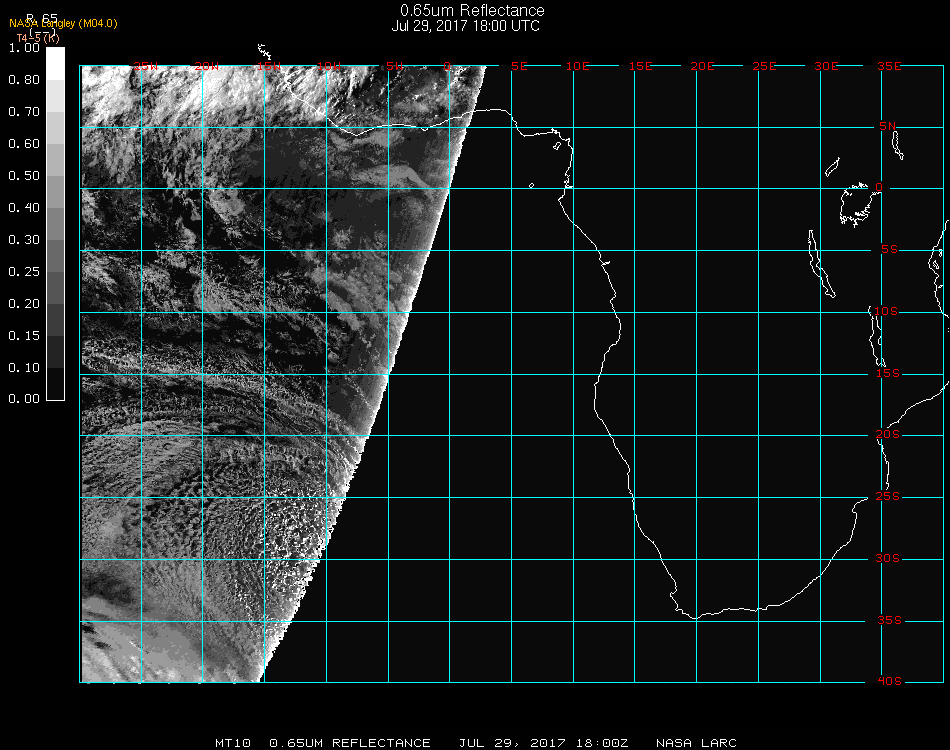
Task: Click the 25E longitude label
Action: pos(764,66)
